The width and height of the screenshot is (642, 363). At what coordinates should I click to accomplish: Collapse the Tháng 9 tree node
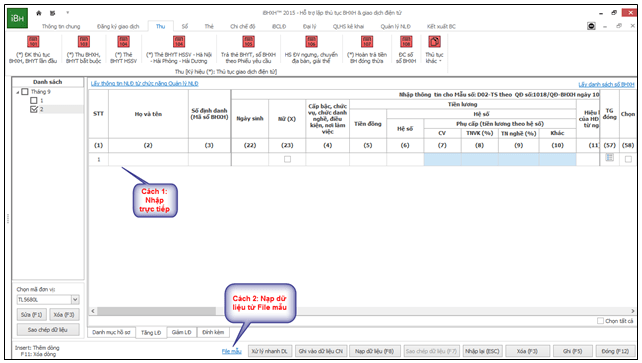click(x=18, y=92)
